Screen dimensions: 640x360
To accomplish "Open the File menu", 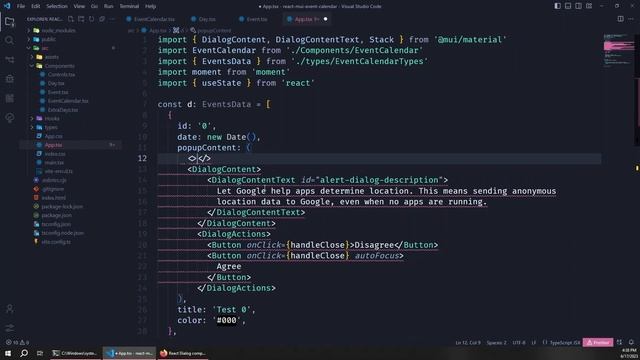I will pyautogui.click(x=21, y=6).
